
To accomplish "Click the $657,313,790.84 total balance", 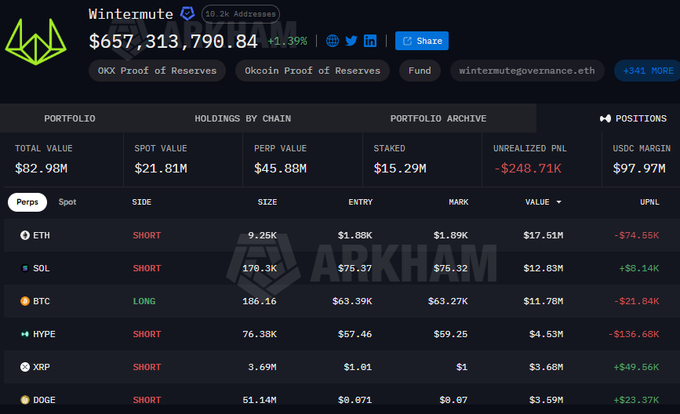I will coord(173,42).
